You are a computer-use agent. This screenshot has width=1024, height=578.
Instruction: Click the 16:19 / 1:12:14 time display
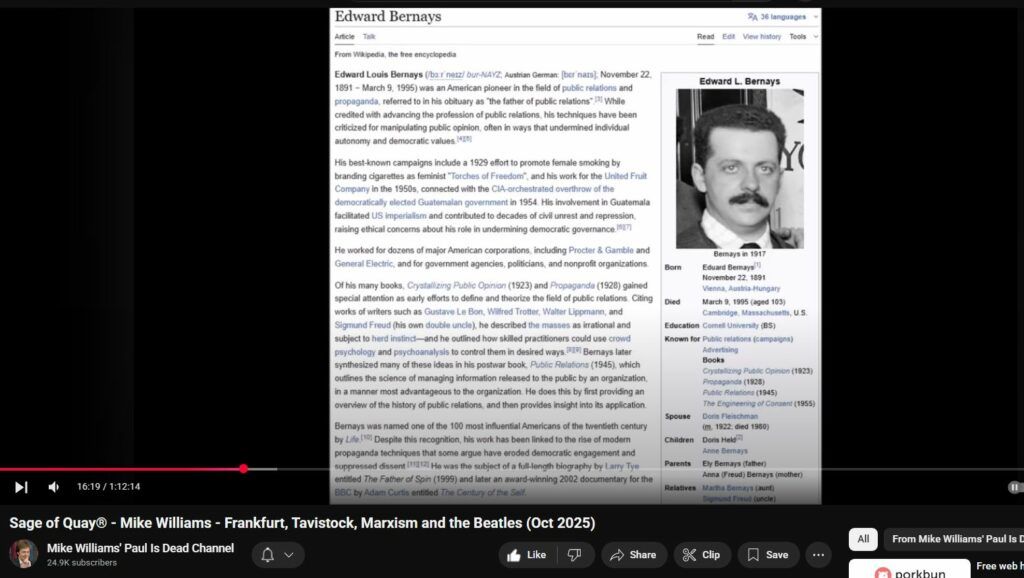coord(108,487)
